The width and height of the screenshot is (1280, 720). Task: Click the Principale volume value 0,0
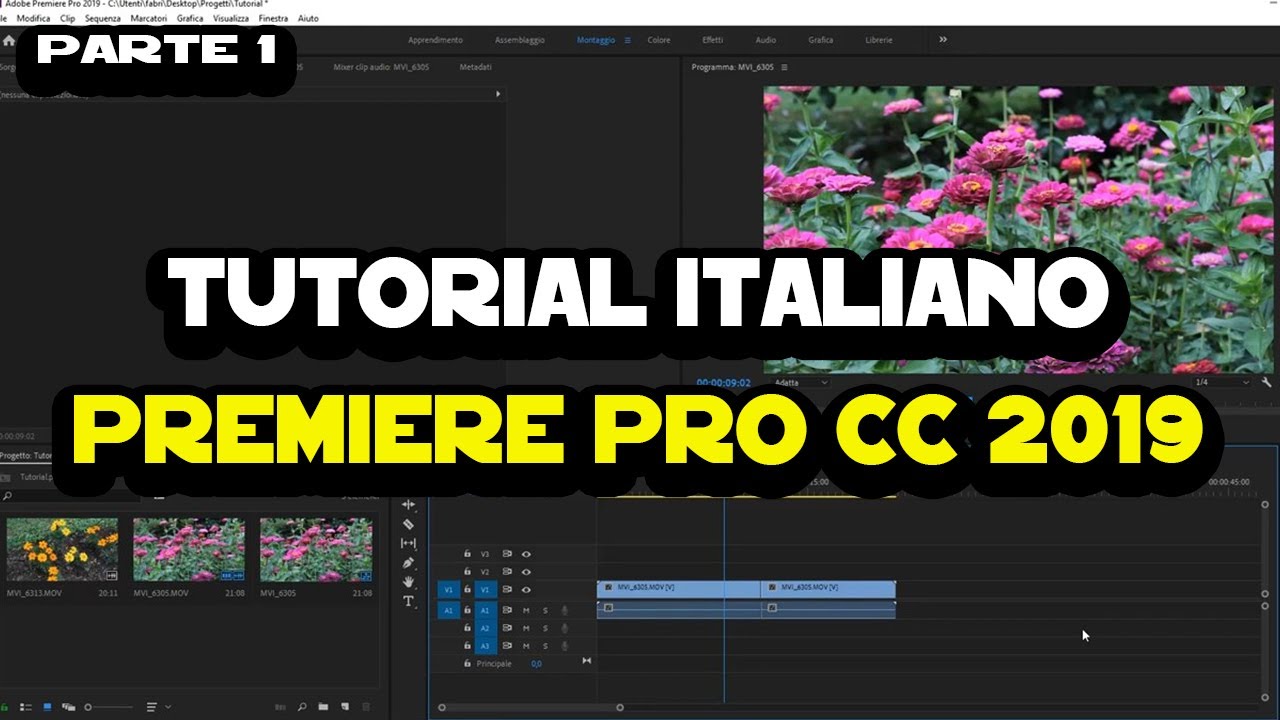coord(536,664)
